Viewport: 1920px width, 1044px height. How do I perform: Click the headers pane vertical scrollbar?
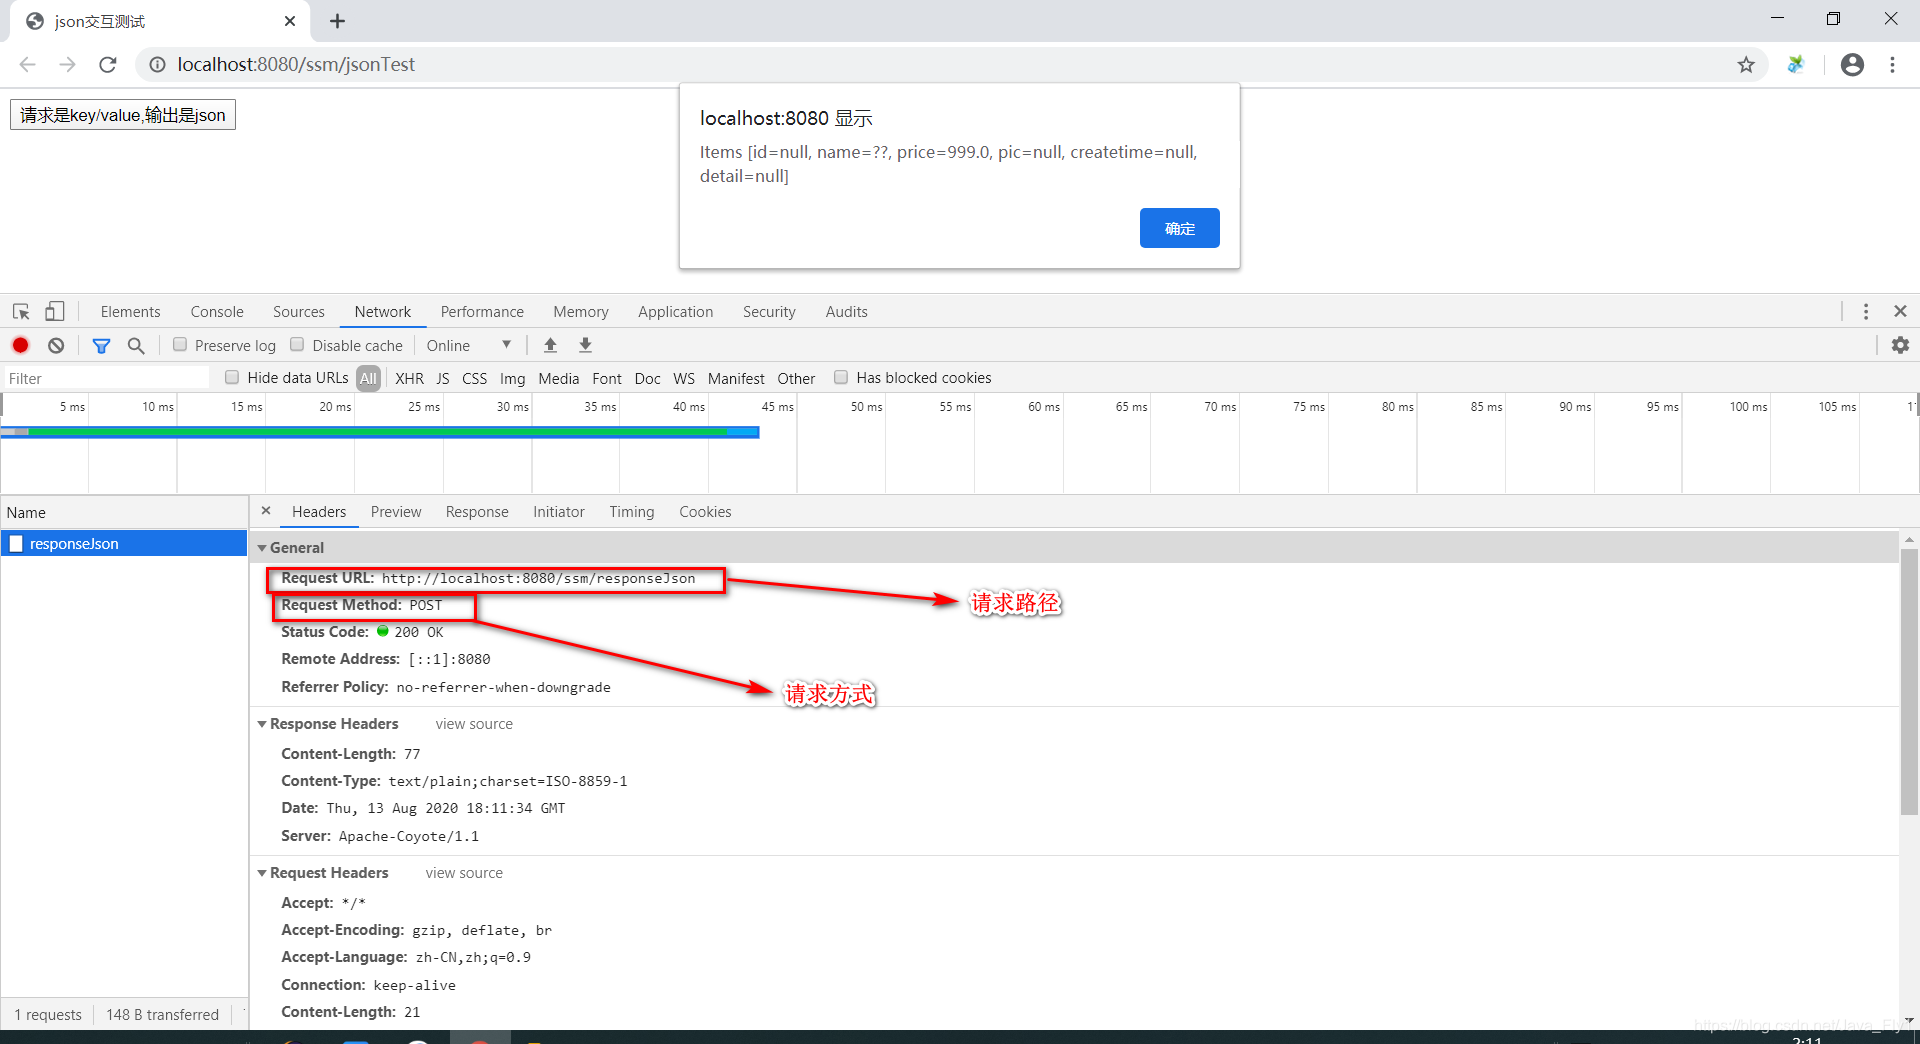click(1909, 682)
